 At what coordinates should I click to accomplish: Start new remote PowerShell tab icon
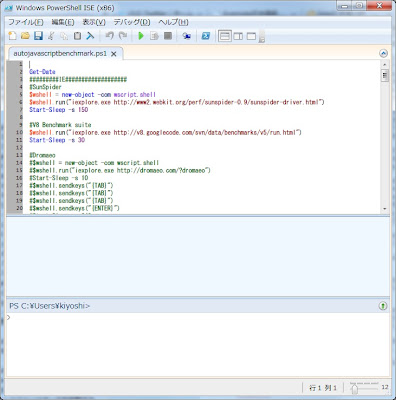[x=186, y=36]
